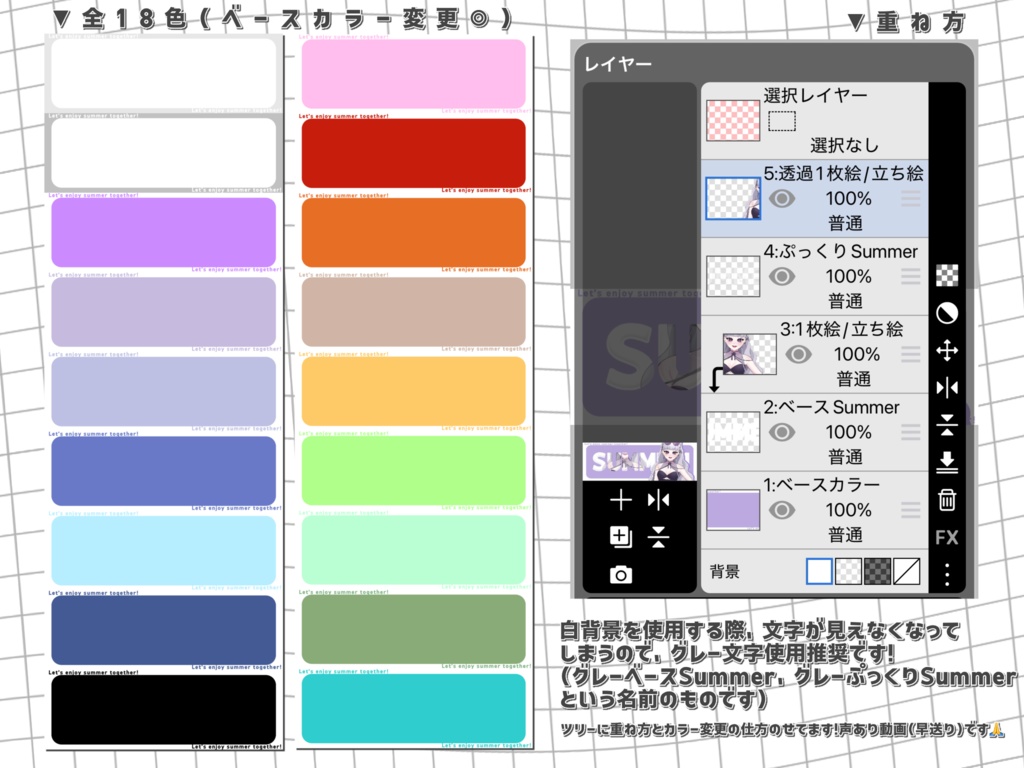Tap layer 5 透過1枚絵/立ち絵 thumbnail

(x=733, y=199)
